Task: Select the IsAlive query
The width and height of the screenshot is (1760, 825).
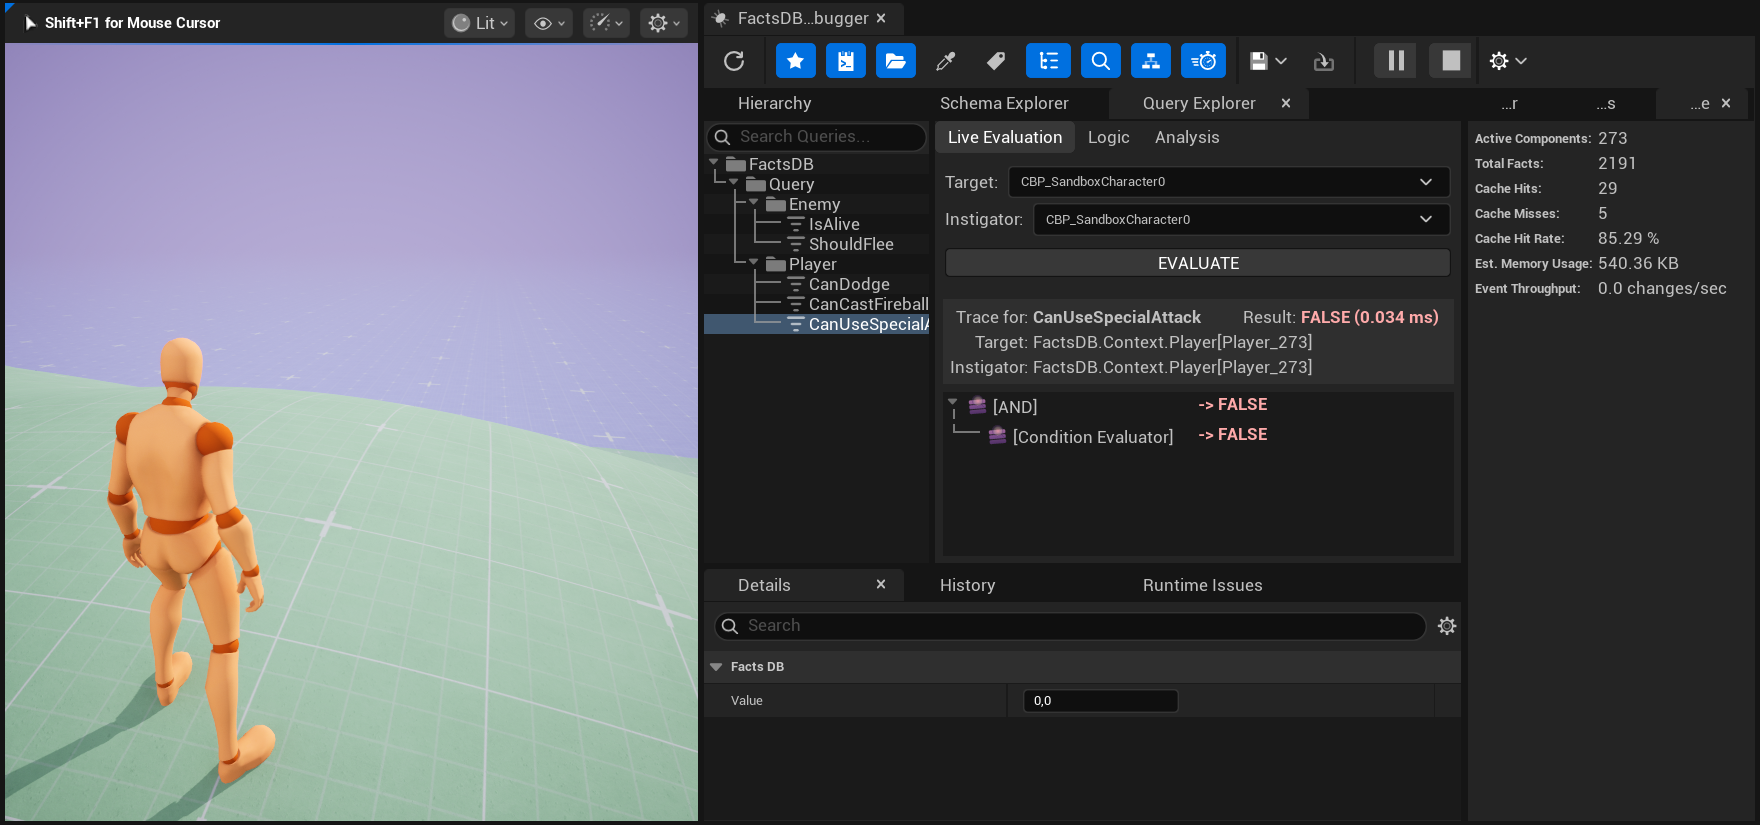Action: pyautogui.click(x=834, y=224)
